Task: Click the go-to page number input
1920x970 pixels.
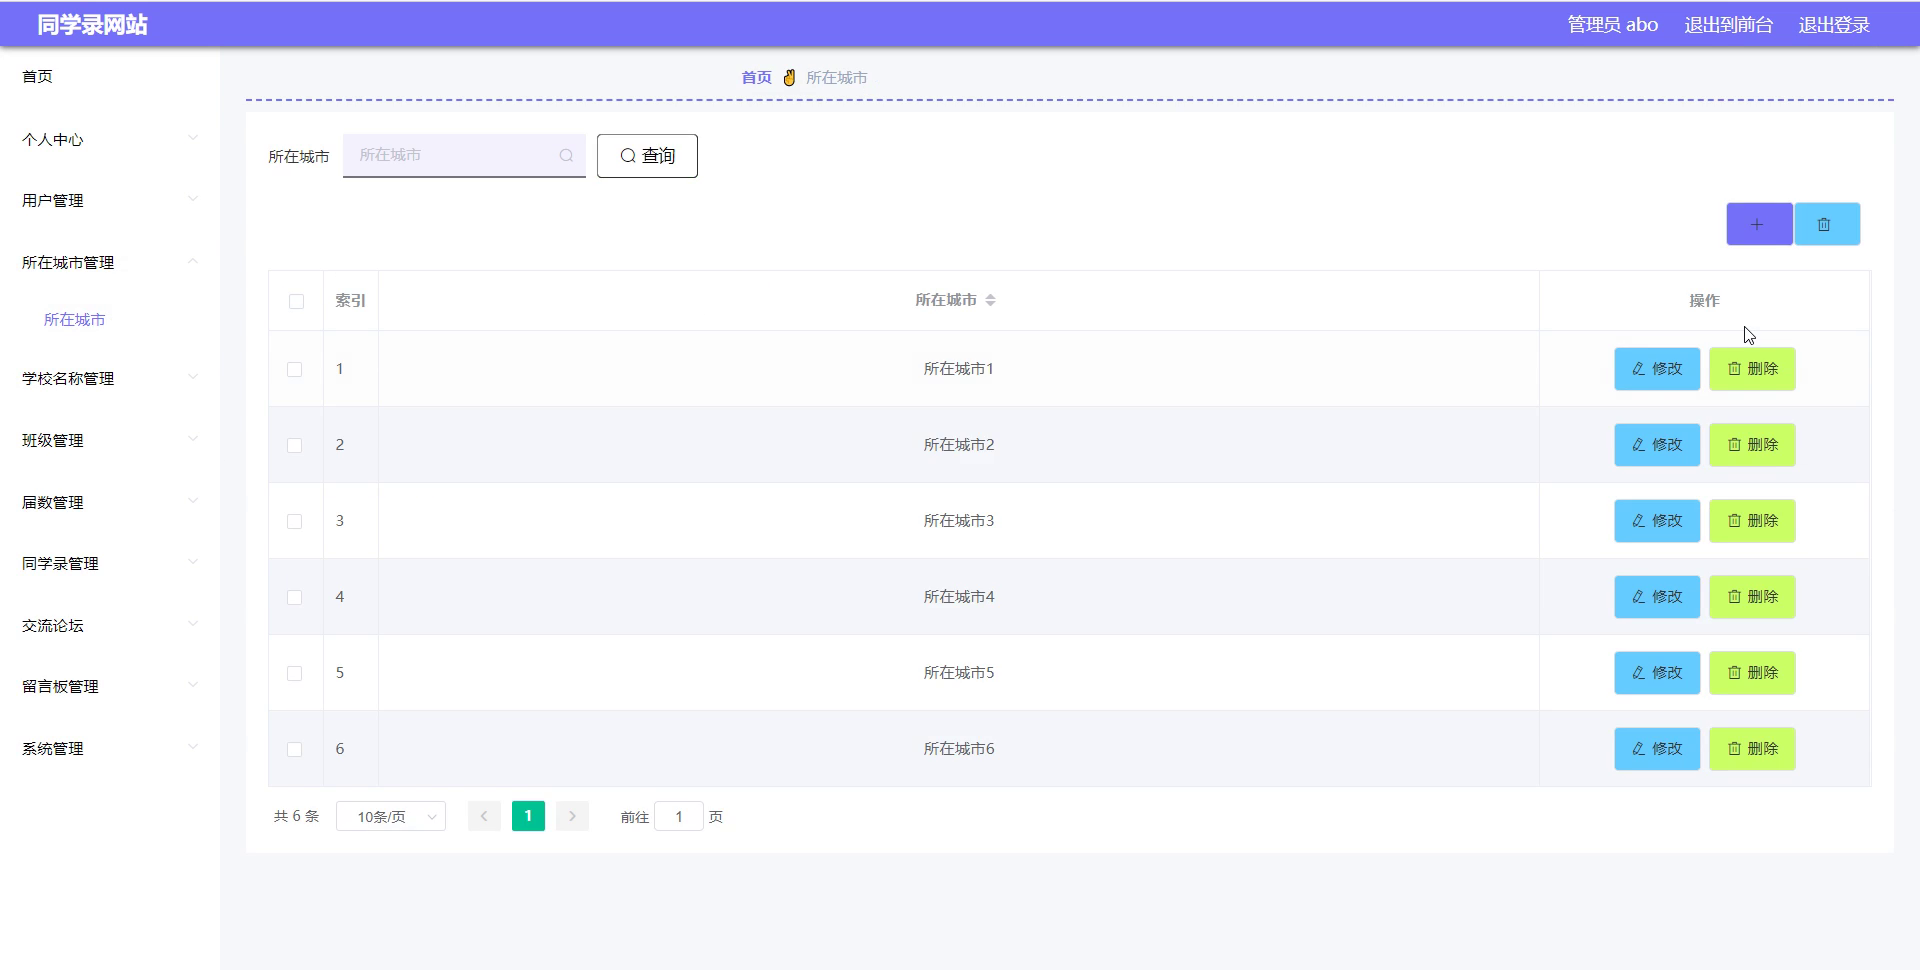Action: point(679,817)
